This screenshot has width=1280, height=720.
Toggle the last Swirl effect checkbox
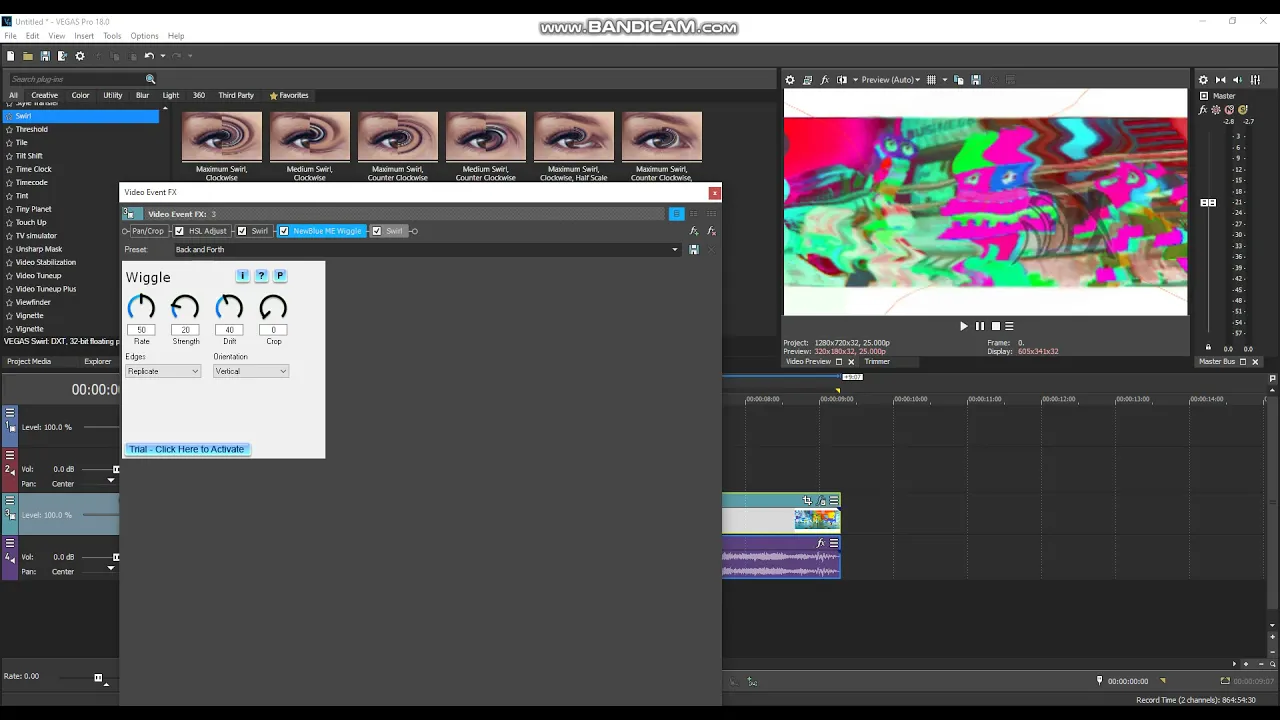click(x=377, y=231)
